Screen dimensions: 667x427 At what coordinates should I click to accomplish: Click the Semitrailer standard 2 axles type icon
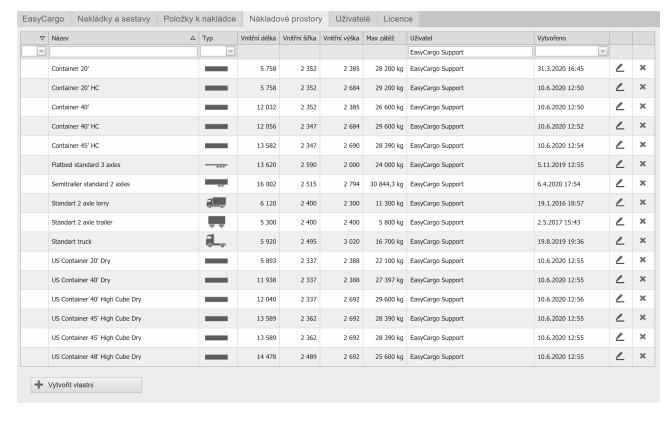[216, 183]
